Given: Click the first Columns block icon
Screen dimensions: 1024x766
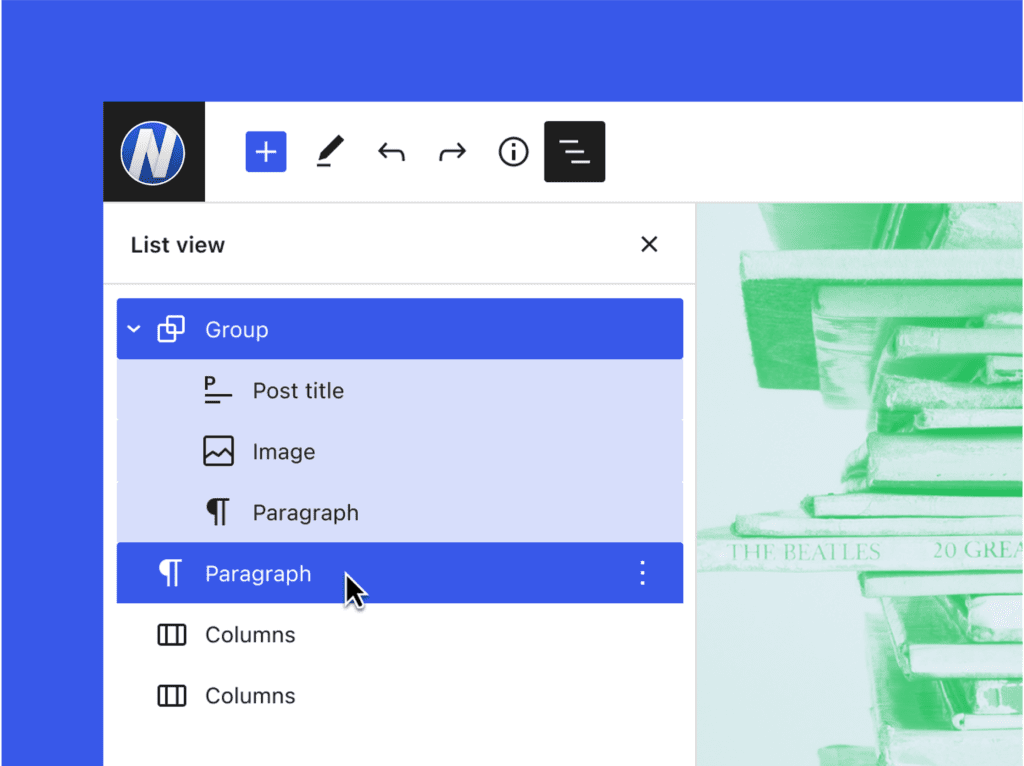Looking at the screenshot, I should click(172, 634).
